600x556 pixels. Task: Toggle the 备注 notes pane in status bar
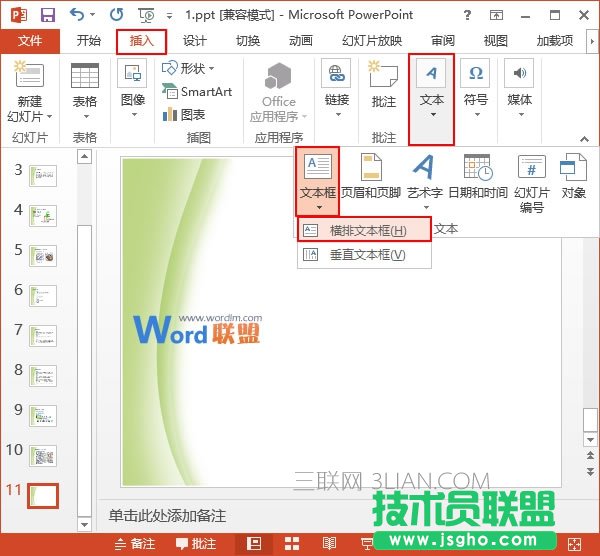click(x=135, y=544)
